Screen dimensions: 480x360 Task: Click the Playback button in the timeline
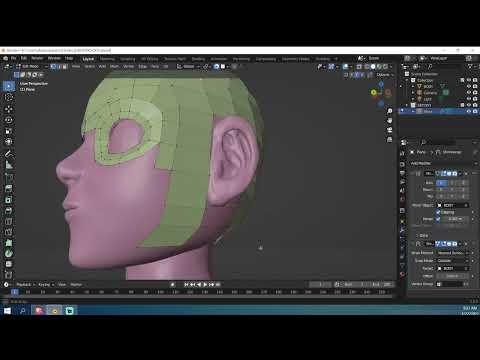tap(25, 285)
